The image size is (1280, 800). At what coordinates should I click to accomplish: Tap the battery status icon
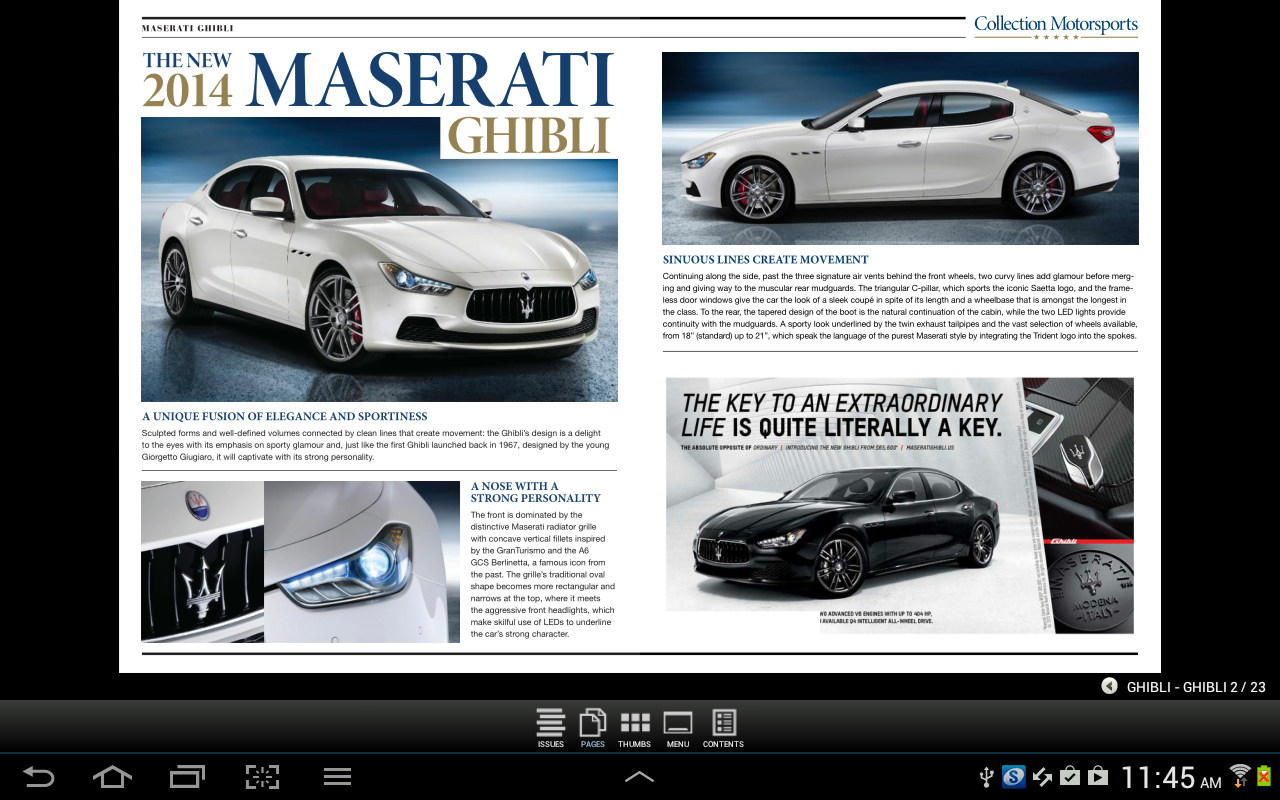click(1264, 775)
